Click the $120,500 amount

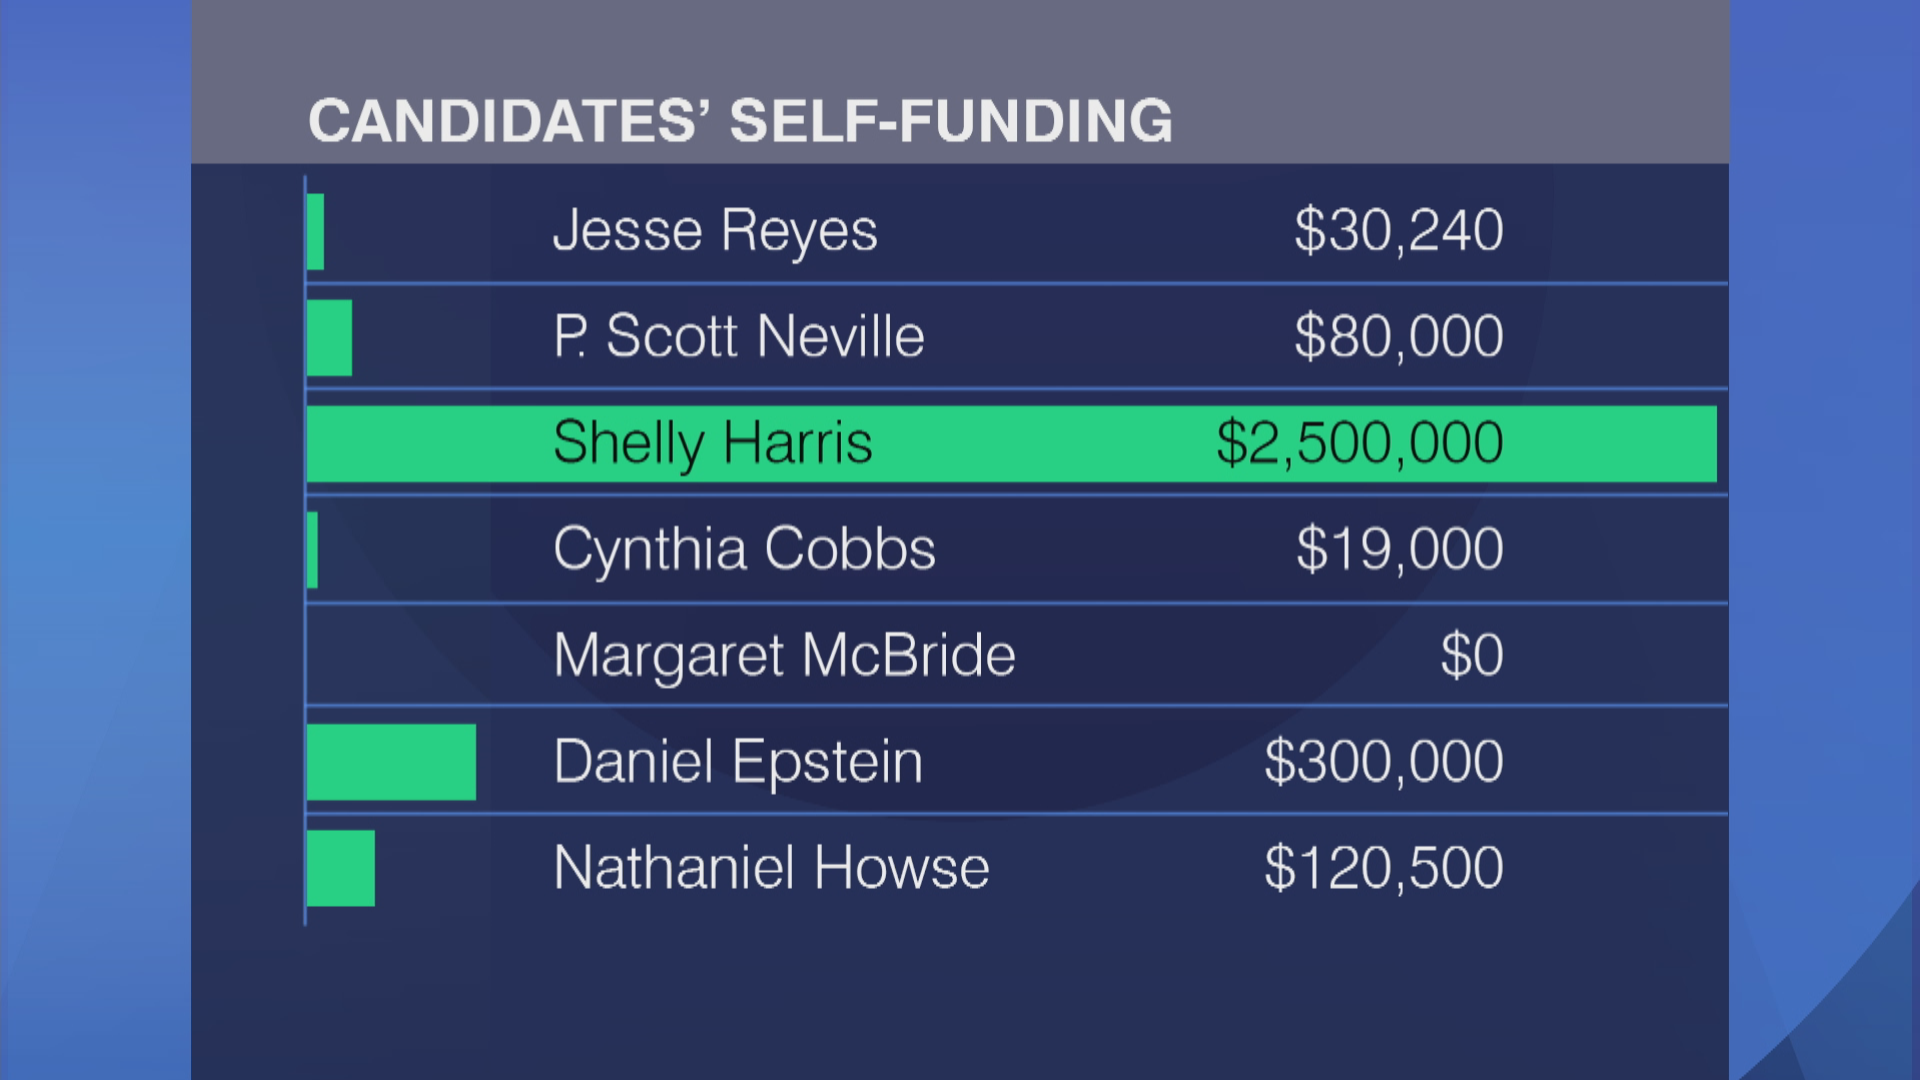coord(1383,868)
